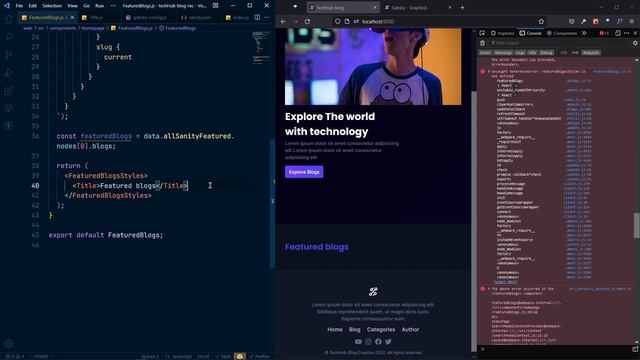Screen dimensions: 640x360
Task: Bookmark this page with star icon
Action: tap(541, 21)
